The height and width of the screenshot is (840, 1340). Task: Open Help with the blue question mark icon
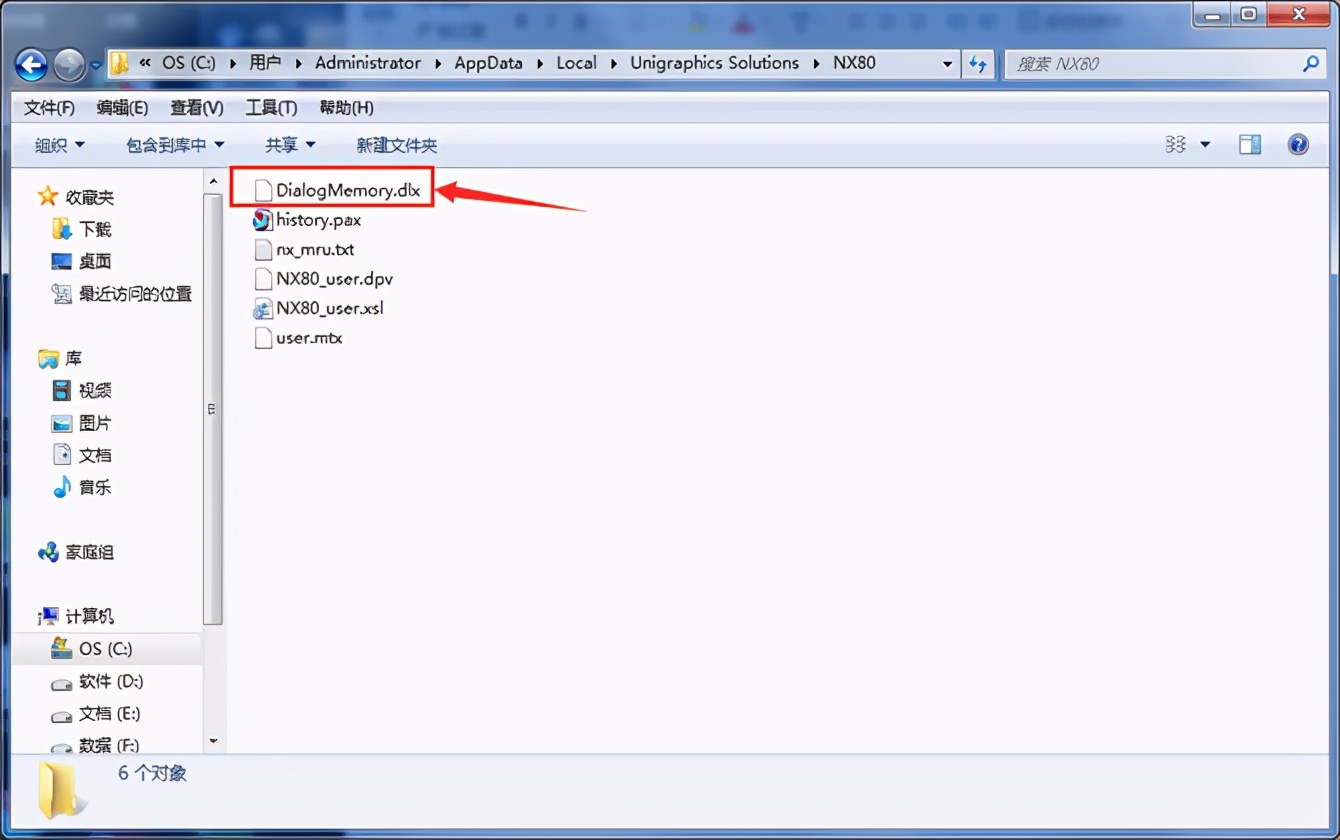pos(1298,145)
